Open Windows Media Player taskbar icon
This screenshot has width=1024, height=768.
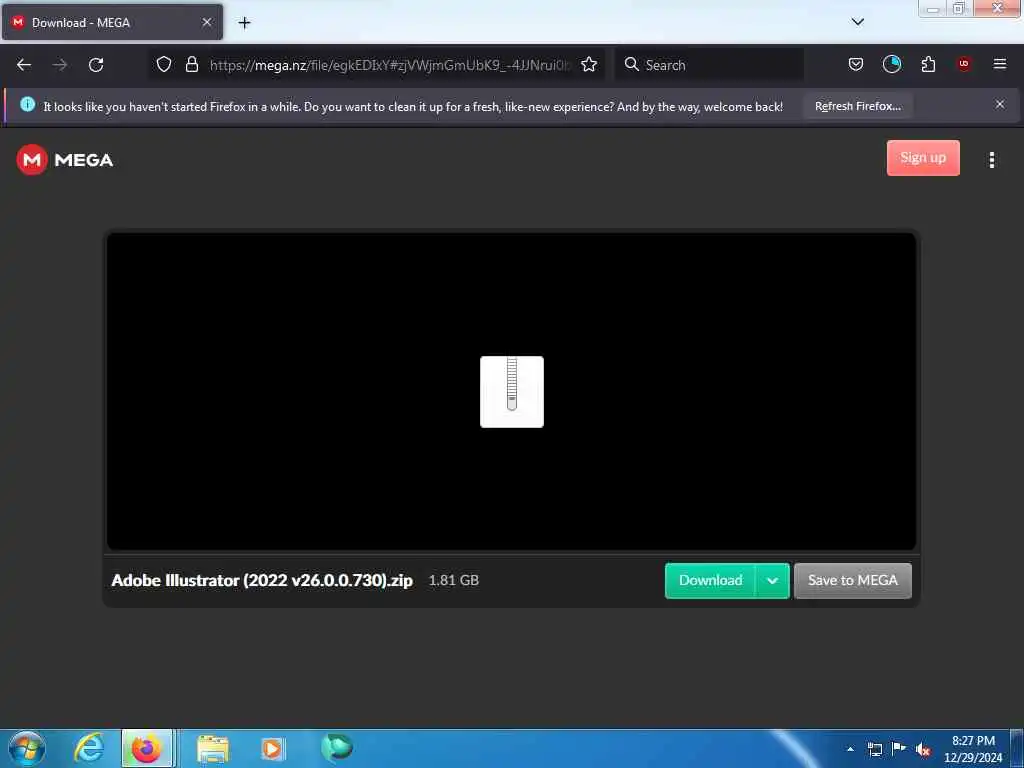point(273,748)
